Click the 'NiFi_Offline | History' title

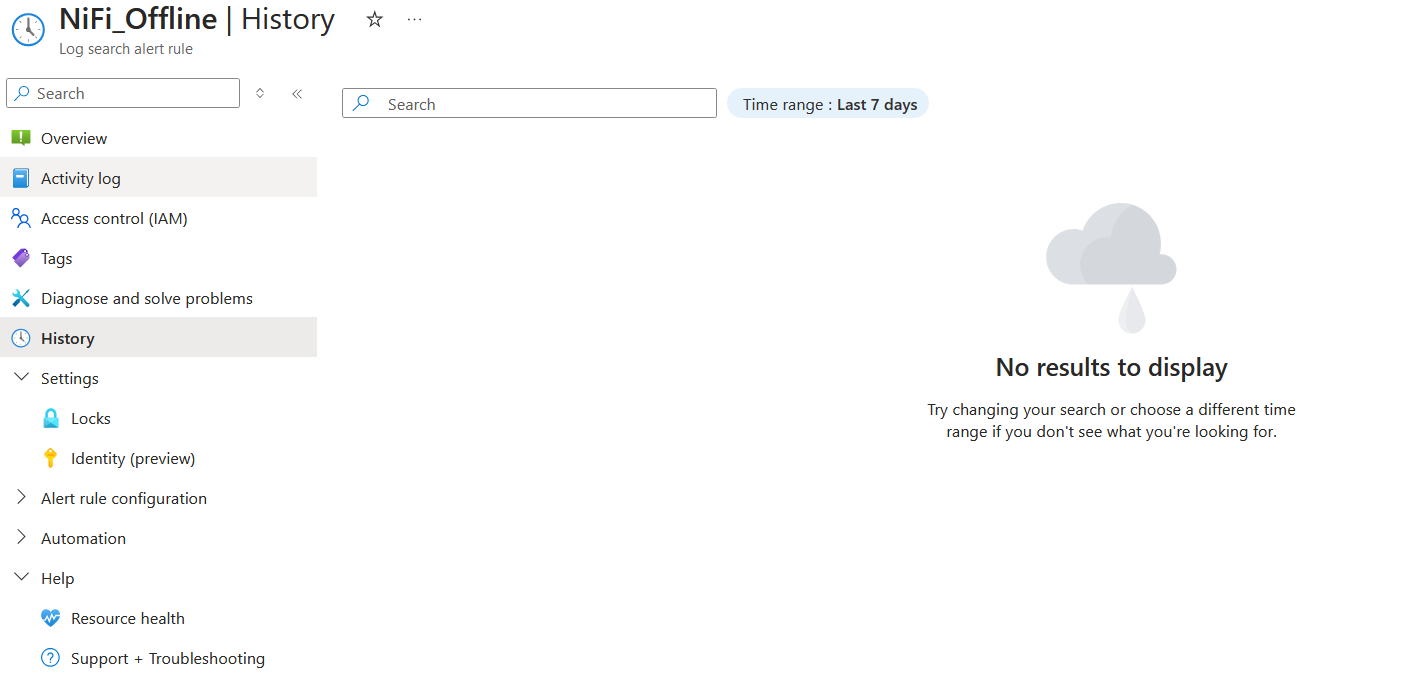197,19
